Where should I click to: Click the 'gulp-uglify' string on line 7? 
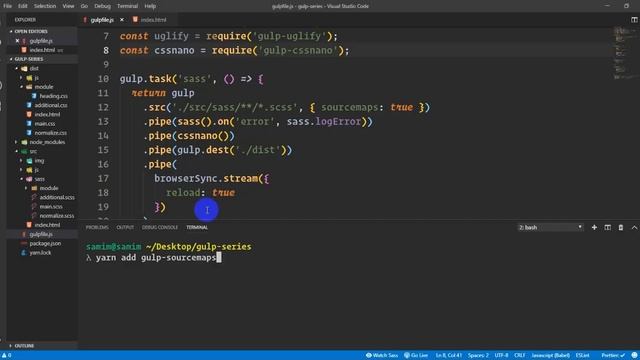tap(291, 36)
